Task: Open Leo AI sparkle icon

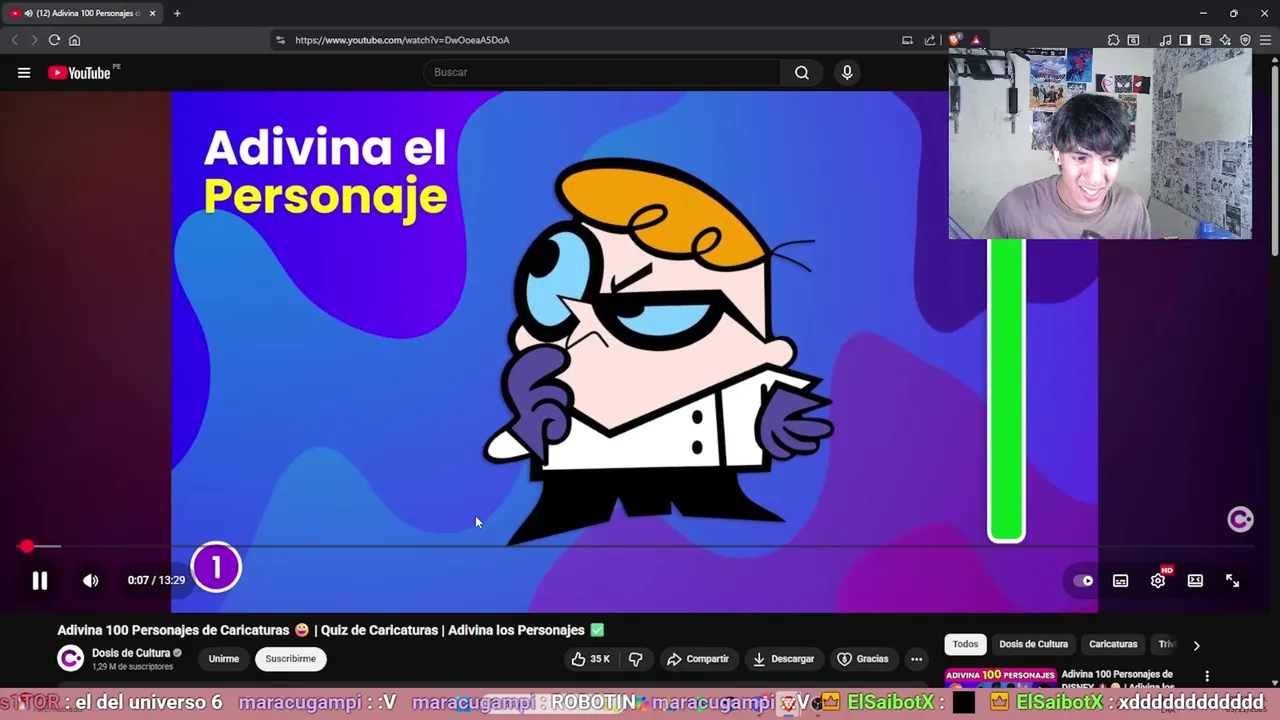Action: pos(1225,40)
